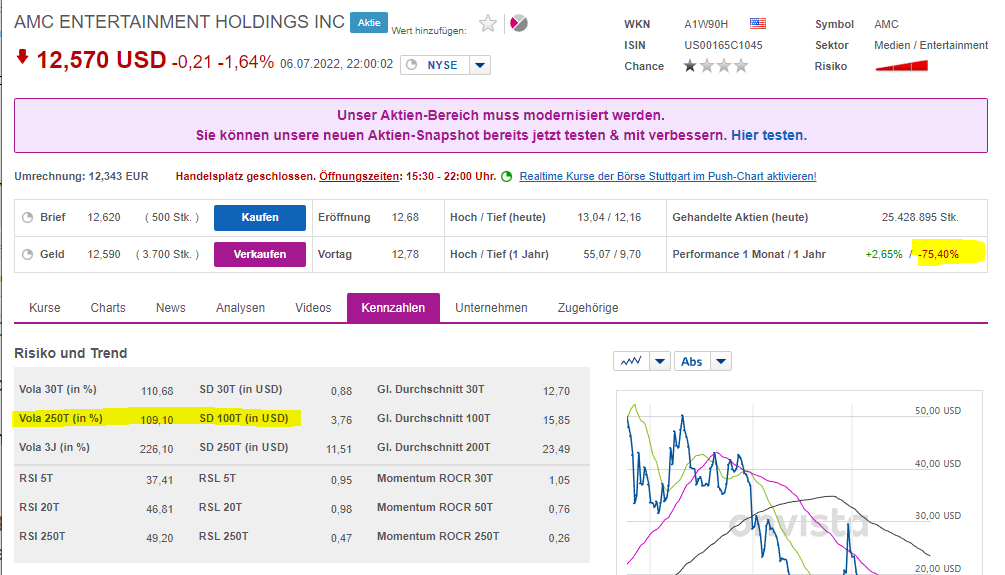This screenshot has height=575, width=1005.
Task: Click the RSL 250T value 0,47
Action: [x=341, y=538]
